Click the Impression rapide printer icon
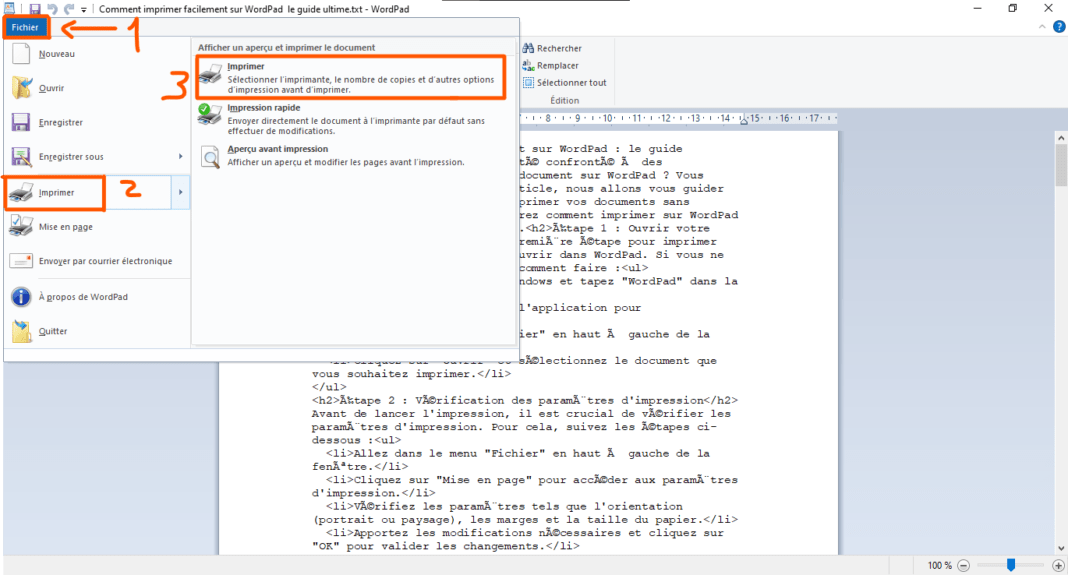 pos(210,114)
